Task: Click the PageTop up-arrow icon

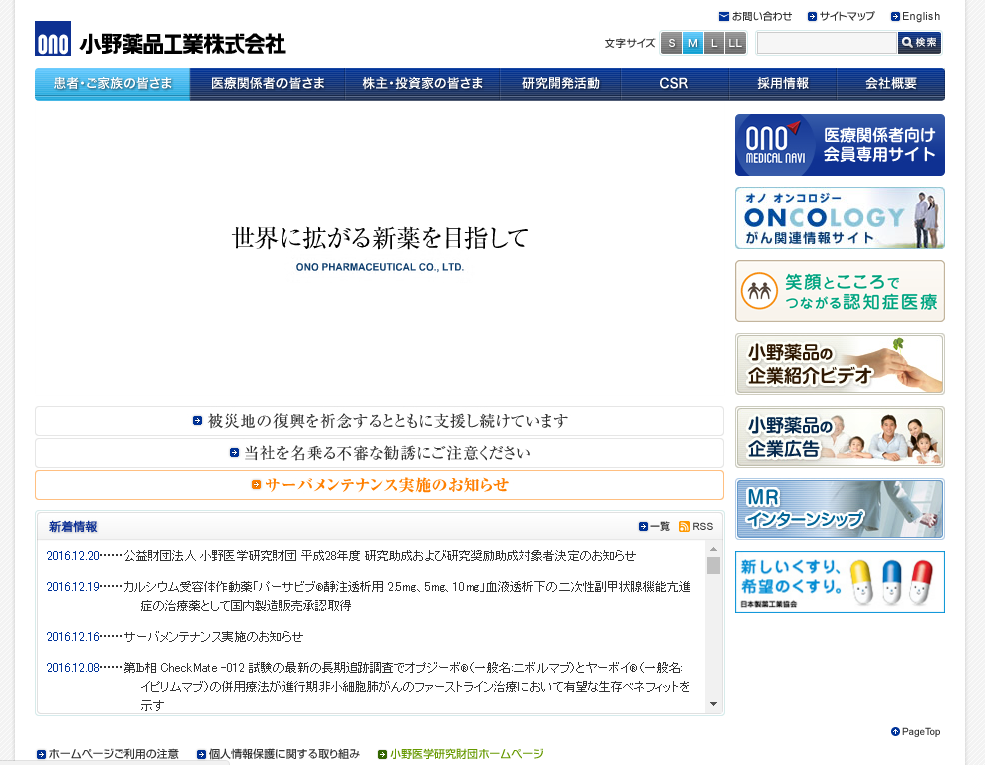Action: click(x=895, y=731)
